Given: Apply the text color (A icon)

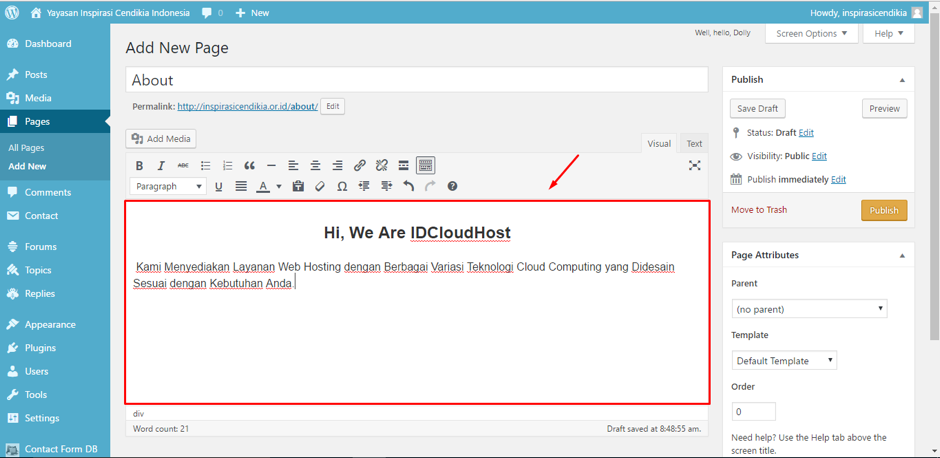Looking at the screenshot, I should pyautogui.click(x=263, y=186).
